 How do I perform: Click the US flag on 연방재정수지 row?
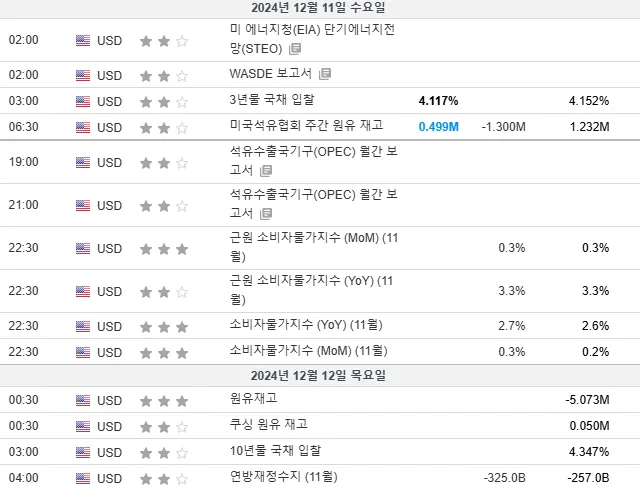point(83,478)
